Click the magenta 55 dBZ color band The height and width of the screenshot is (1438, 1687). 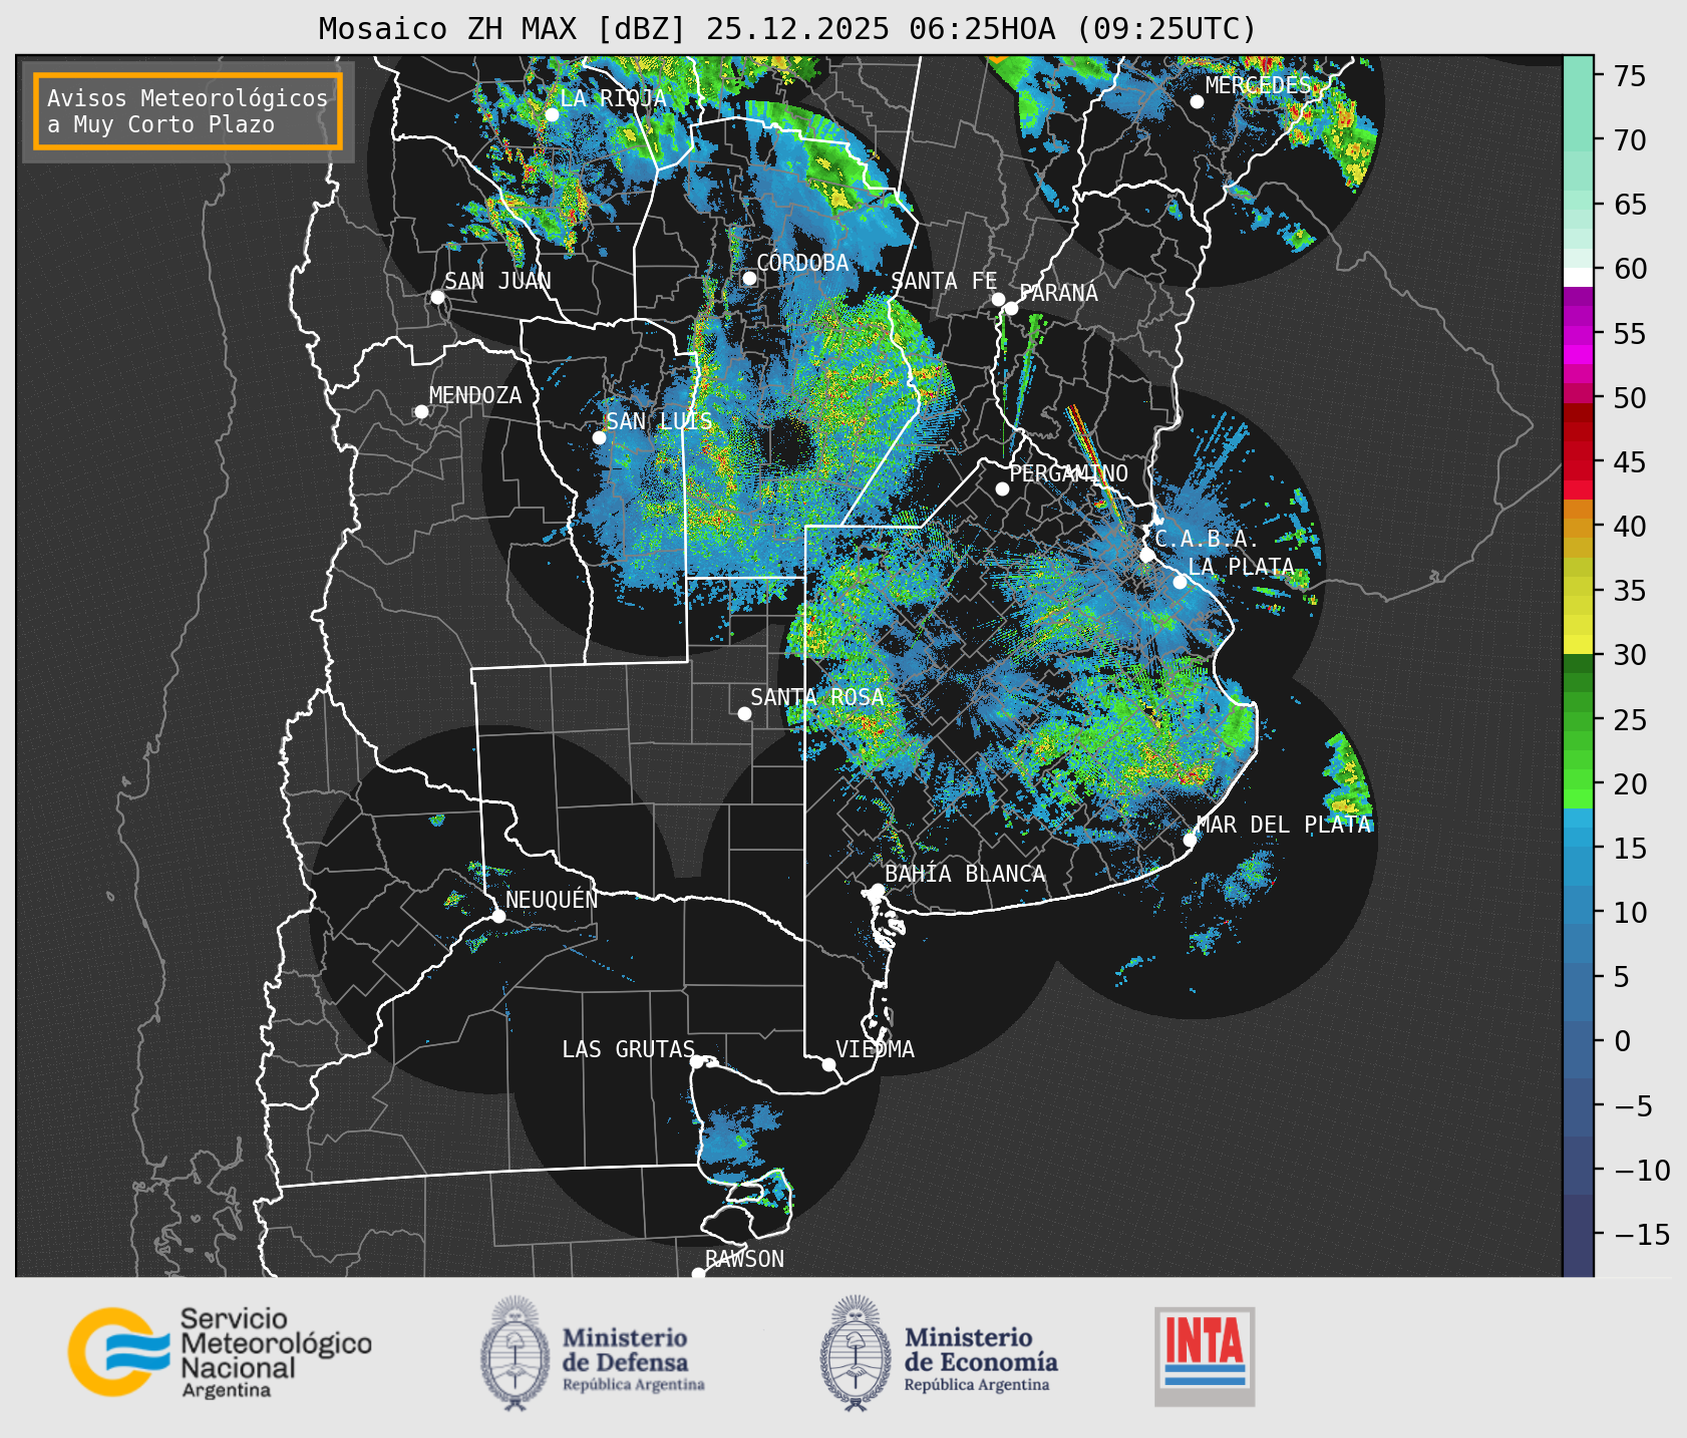(1578, 334)
